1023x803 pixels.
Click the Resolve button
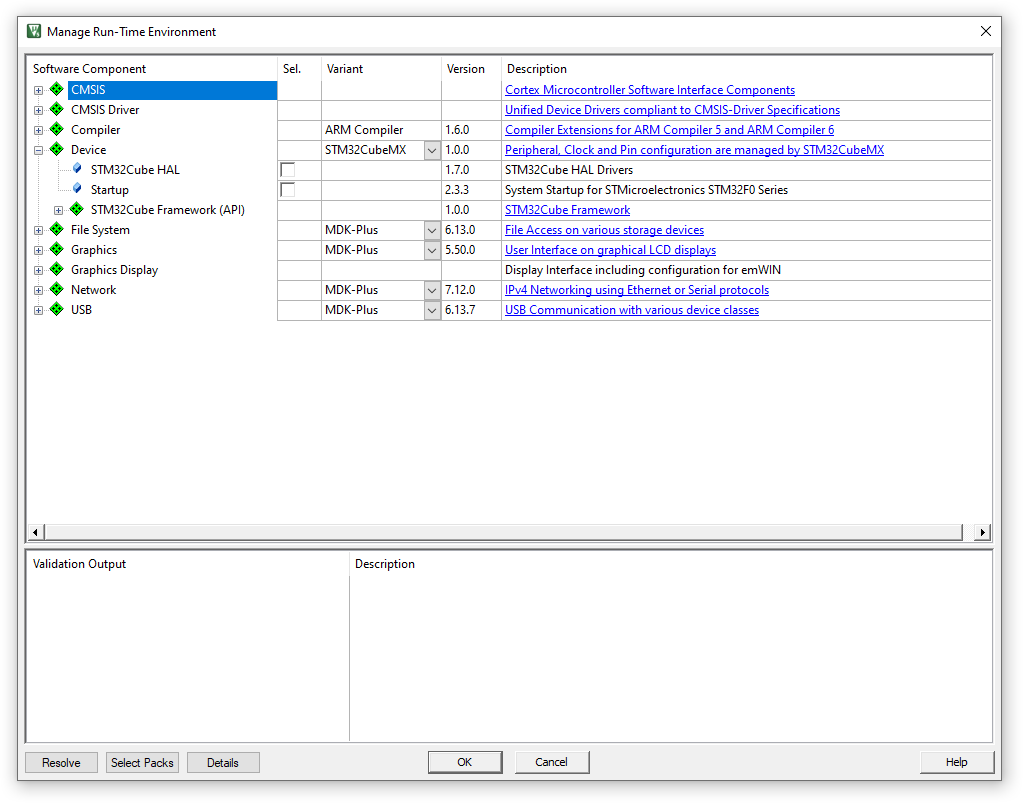pos(61,762)
